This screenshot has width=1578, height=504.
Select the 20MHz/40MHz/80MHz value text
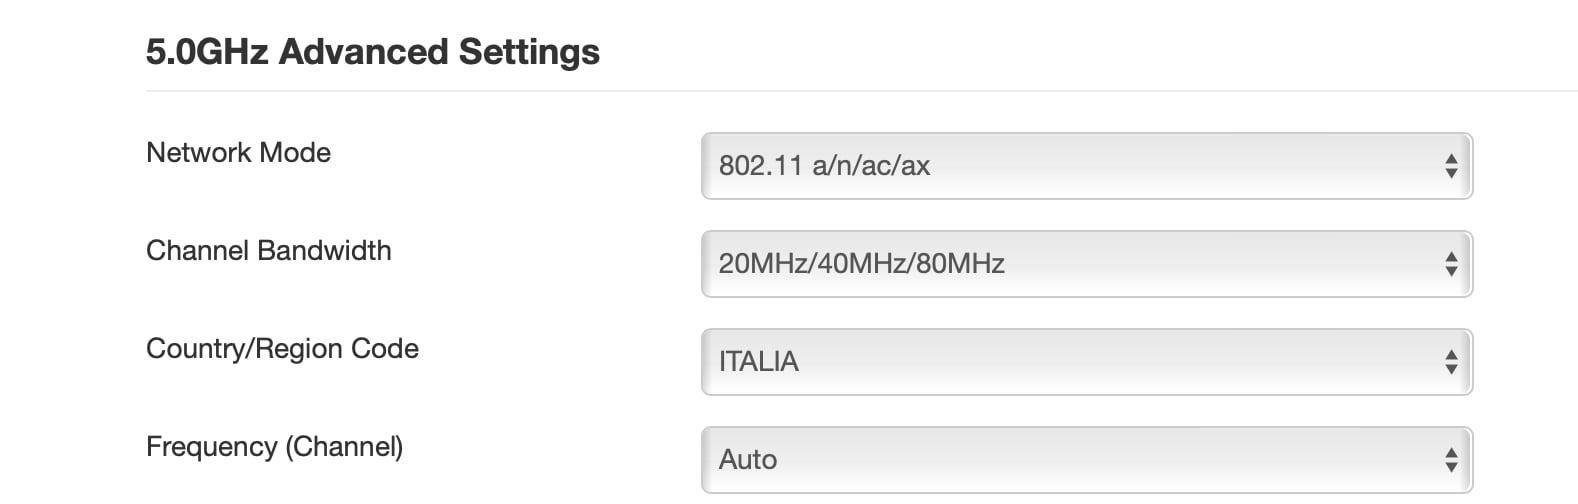[861, 264]
